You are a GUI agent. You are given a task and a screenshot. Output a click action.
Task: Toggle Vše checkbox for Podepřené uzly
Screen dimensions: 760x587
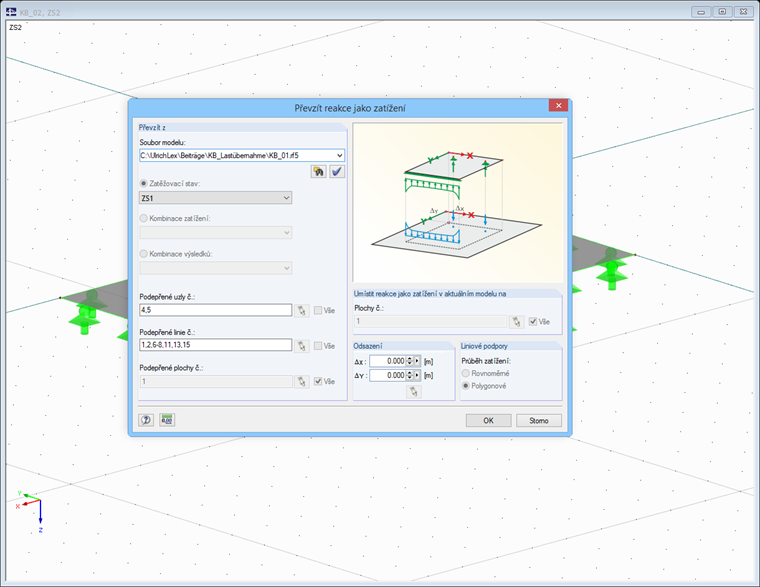click(x=318, y=310)
